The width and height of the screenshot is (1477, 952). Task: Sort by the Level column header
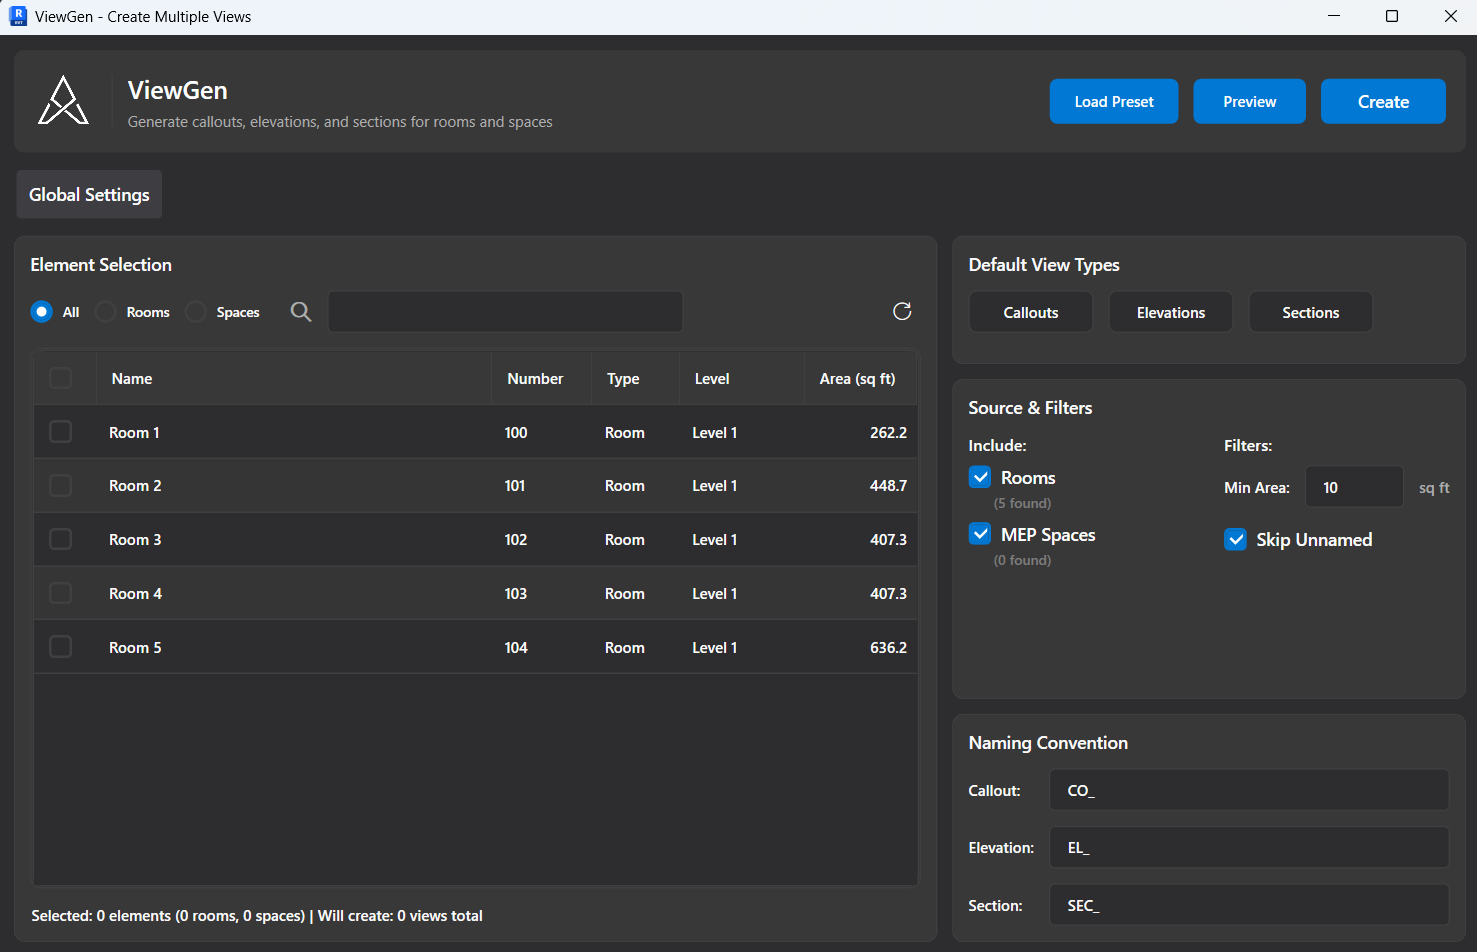pos(741,379)
